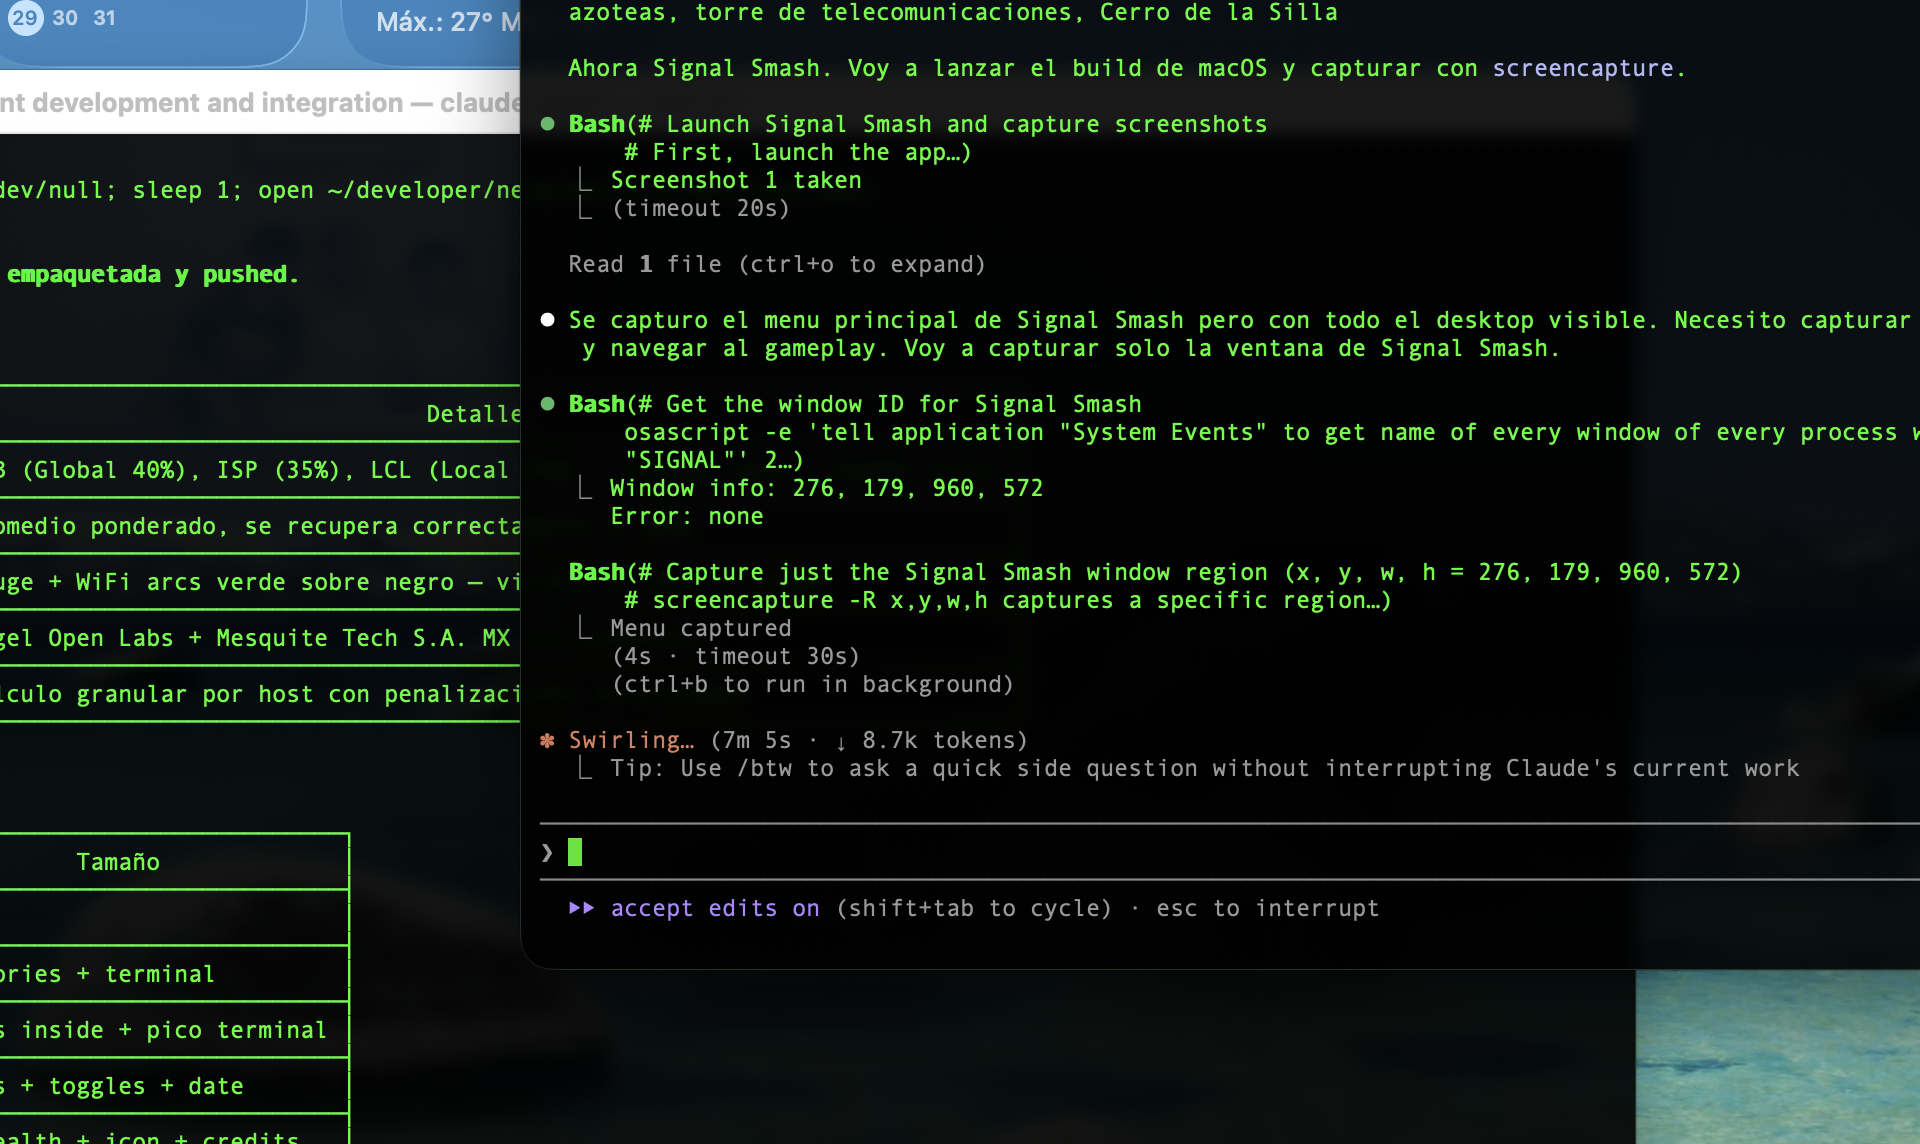Image resolution: width=1920 pixels, height=1144 pixels.
Task: Click the 'accept edits on' mode indicator
Action: pos(715,908)
